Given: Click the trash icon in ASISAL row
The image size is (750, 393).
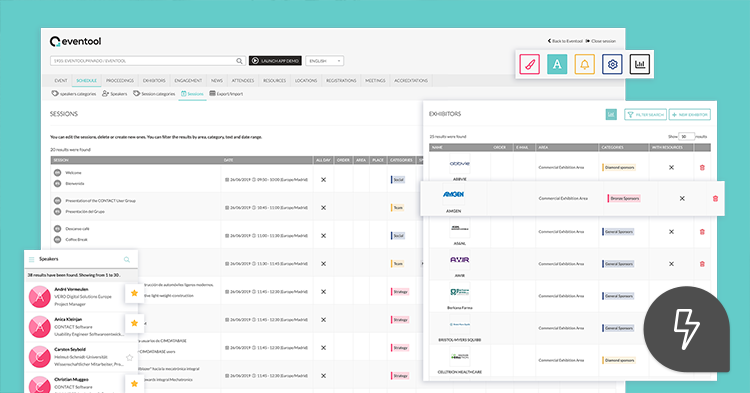Looking at the screenshot, I should pyautogui.click(x=702, y=231).
